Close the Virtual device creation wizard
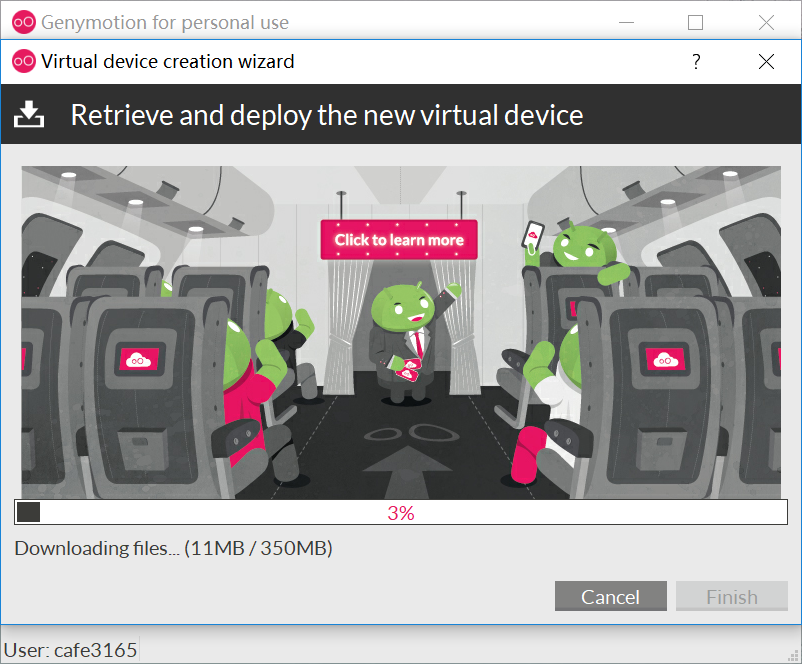The width and height of the screenshot is (802, 664). click(766, 62)
